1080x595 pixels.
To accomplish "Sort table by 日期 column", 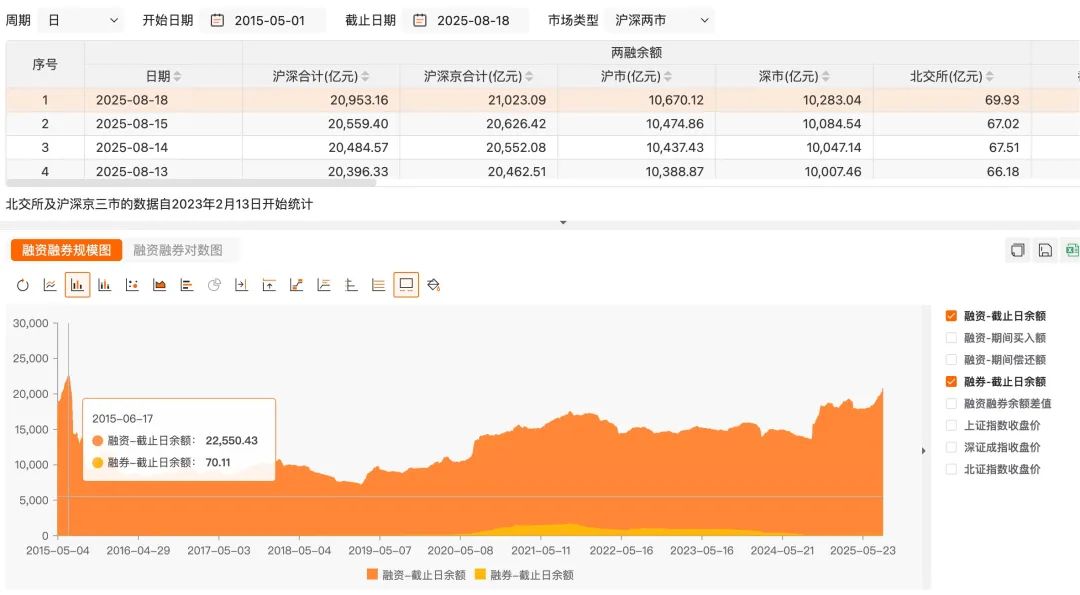I will (177, 76).
